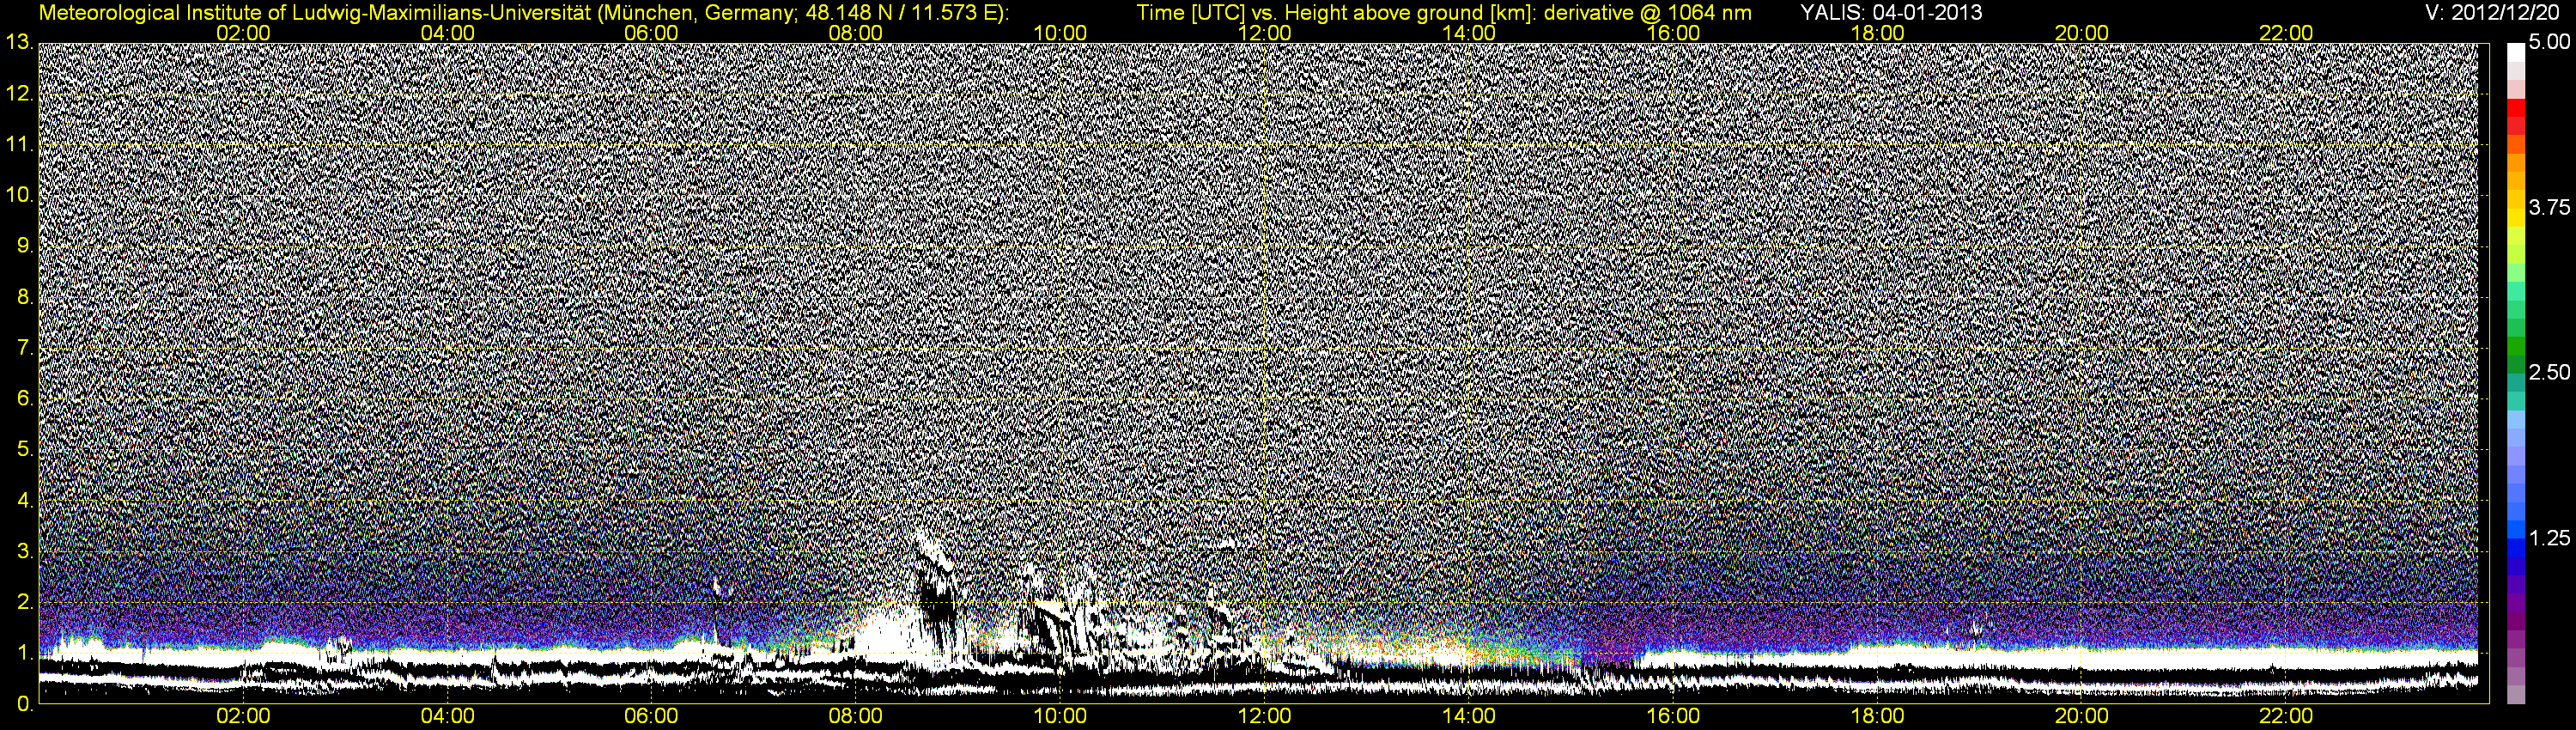Click the 0 km height axis label
The height and width of the screenshot is (730, 2576).
click(x=25, y=704)
